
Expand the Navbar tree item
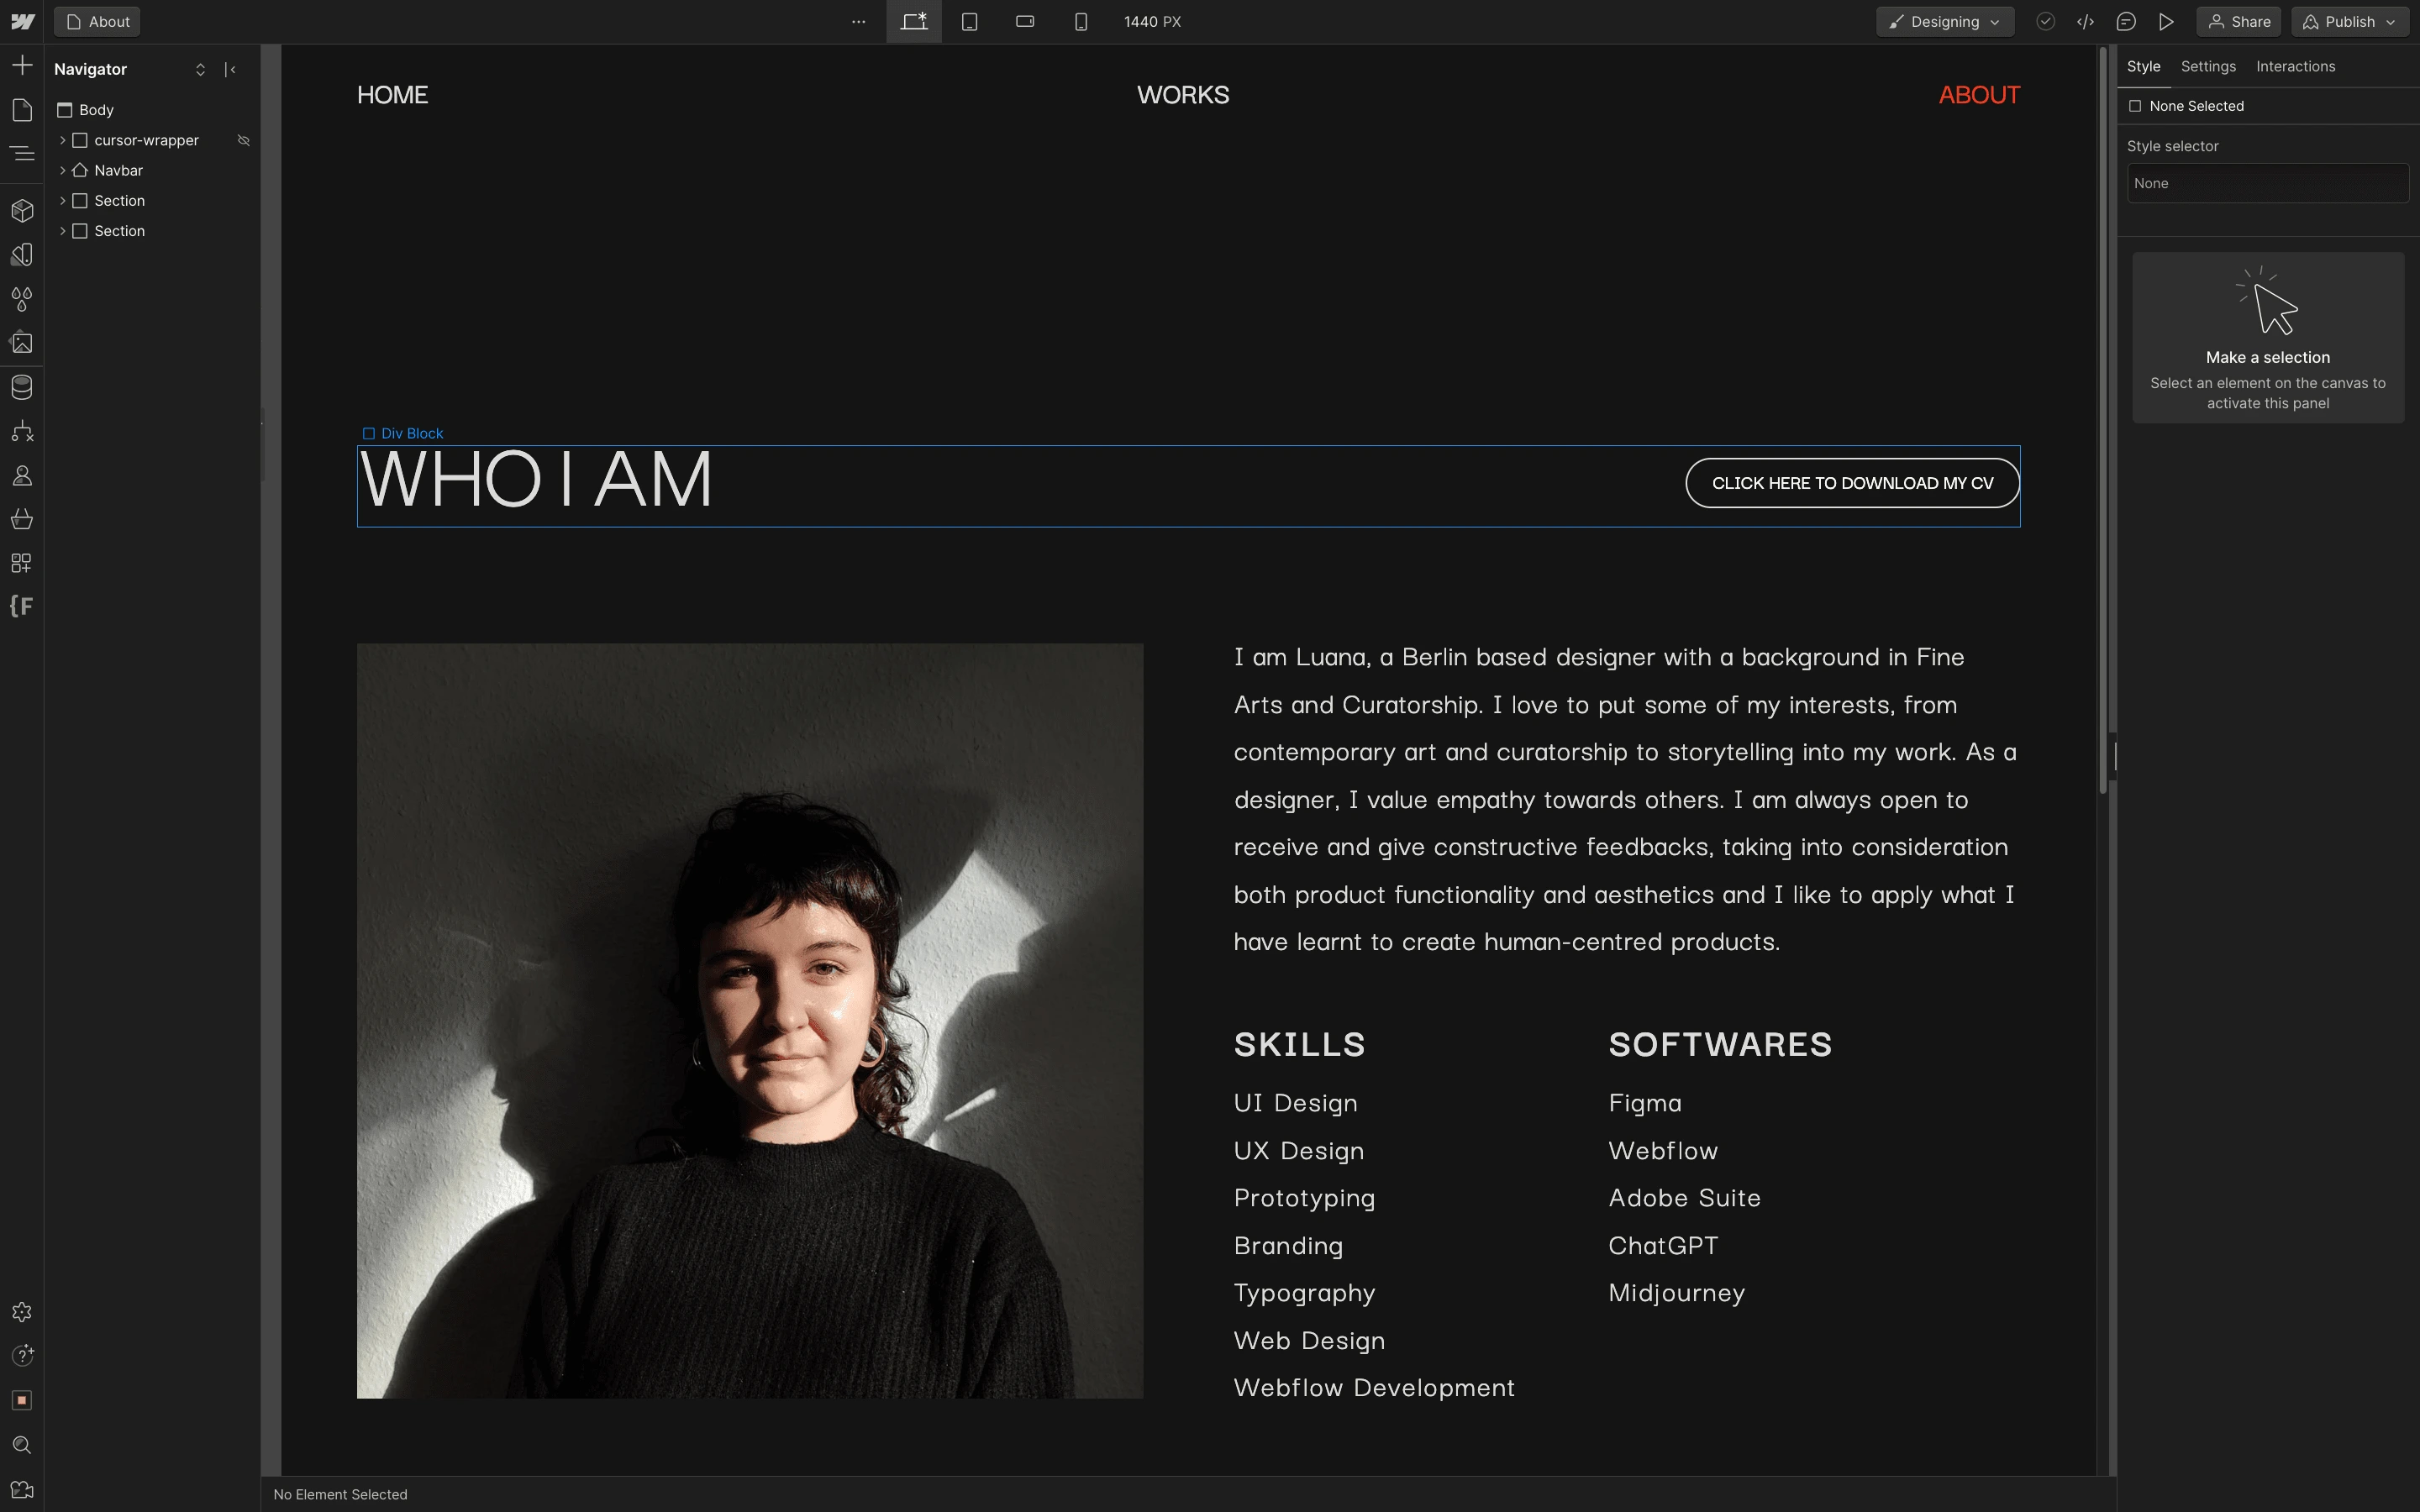(61, 169)
